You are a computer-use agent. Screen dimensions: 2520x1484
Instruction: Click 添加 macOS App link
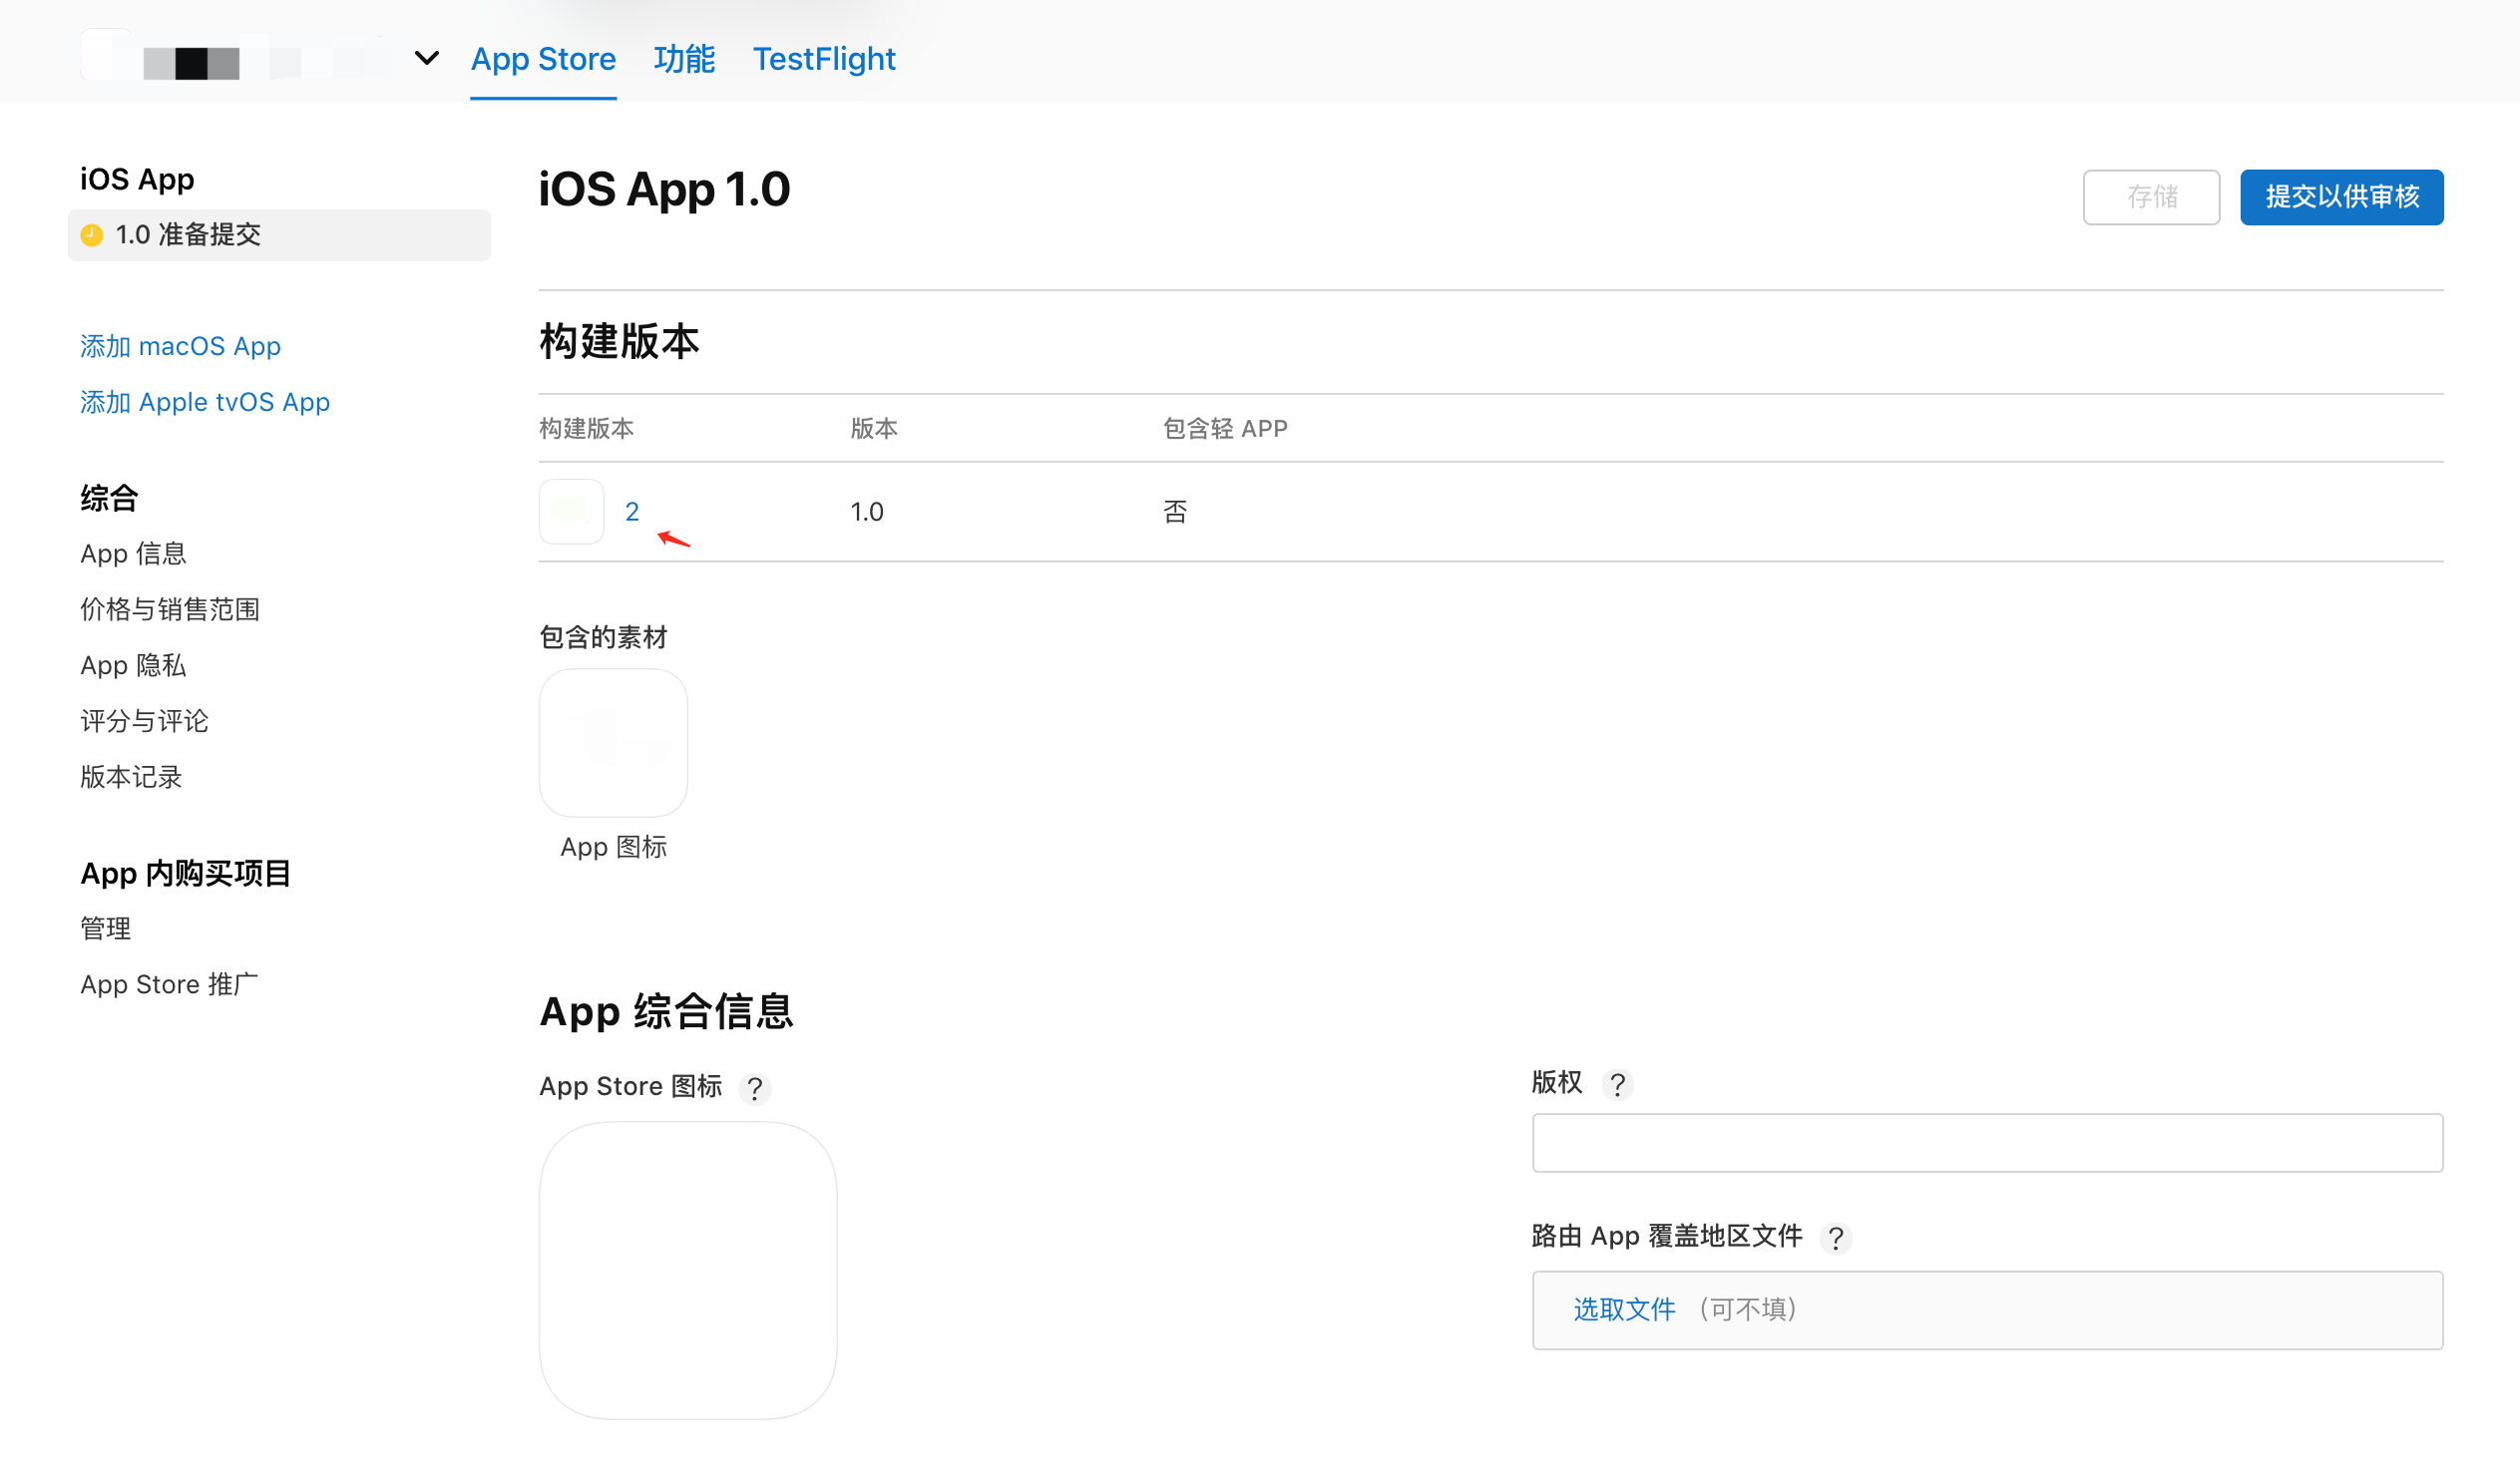[x=180, y=346]
